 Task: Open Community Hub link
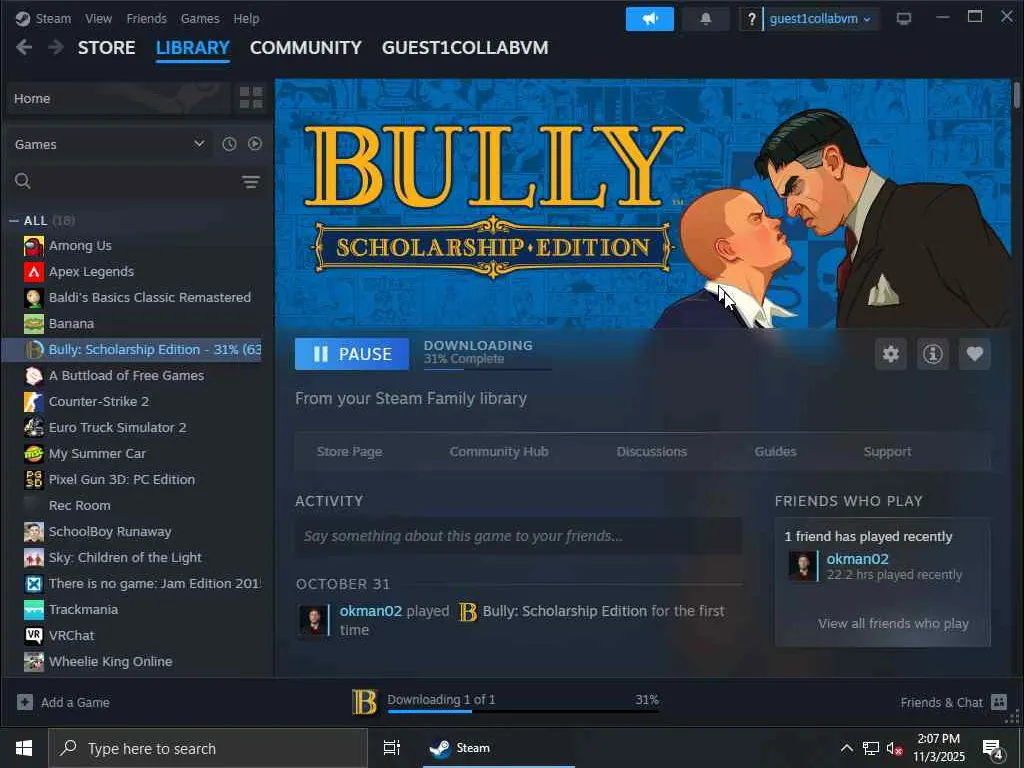click(x=499, y=451)
